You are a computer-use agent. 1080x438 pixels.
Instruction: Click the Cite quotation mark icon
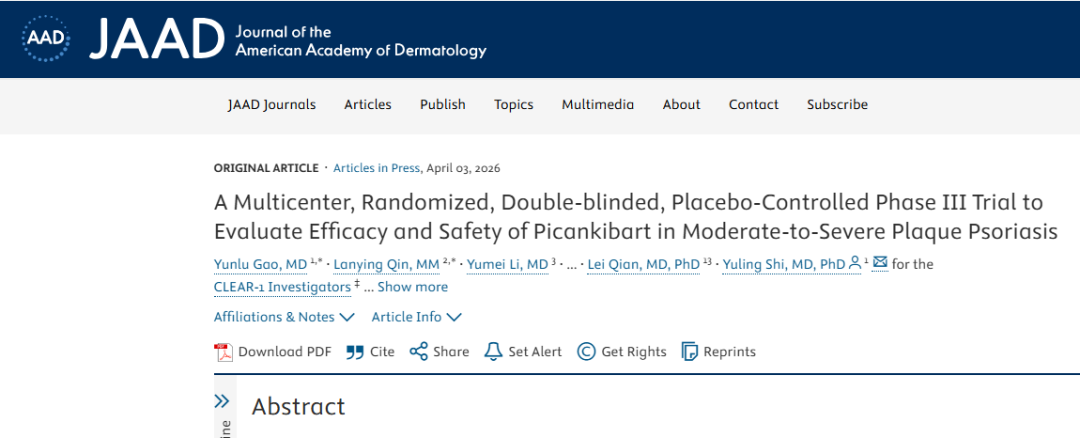tap(354, 351)
